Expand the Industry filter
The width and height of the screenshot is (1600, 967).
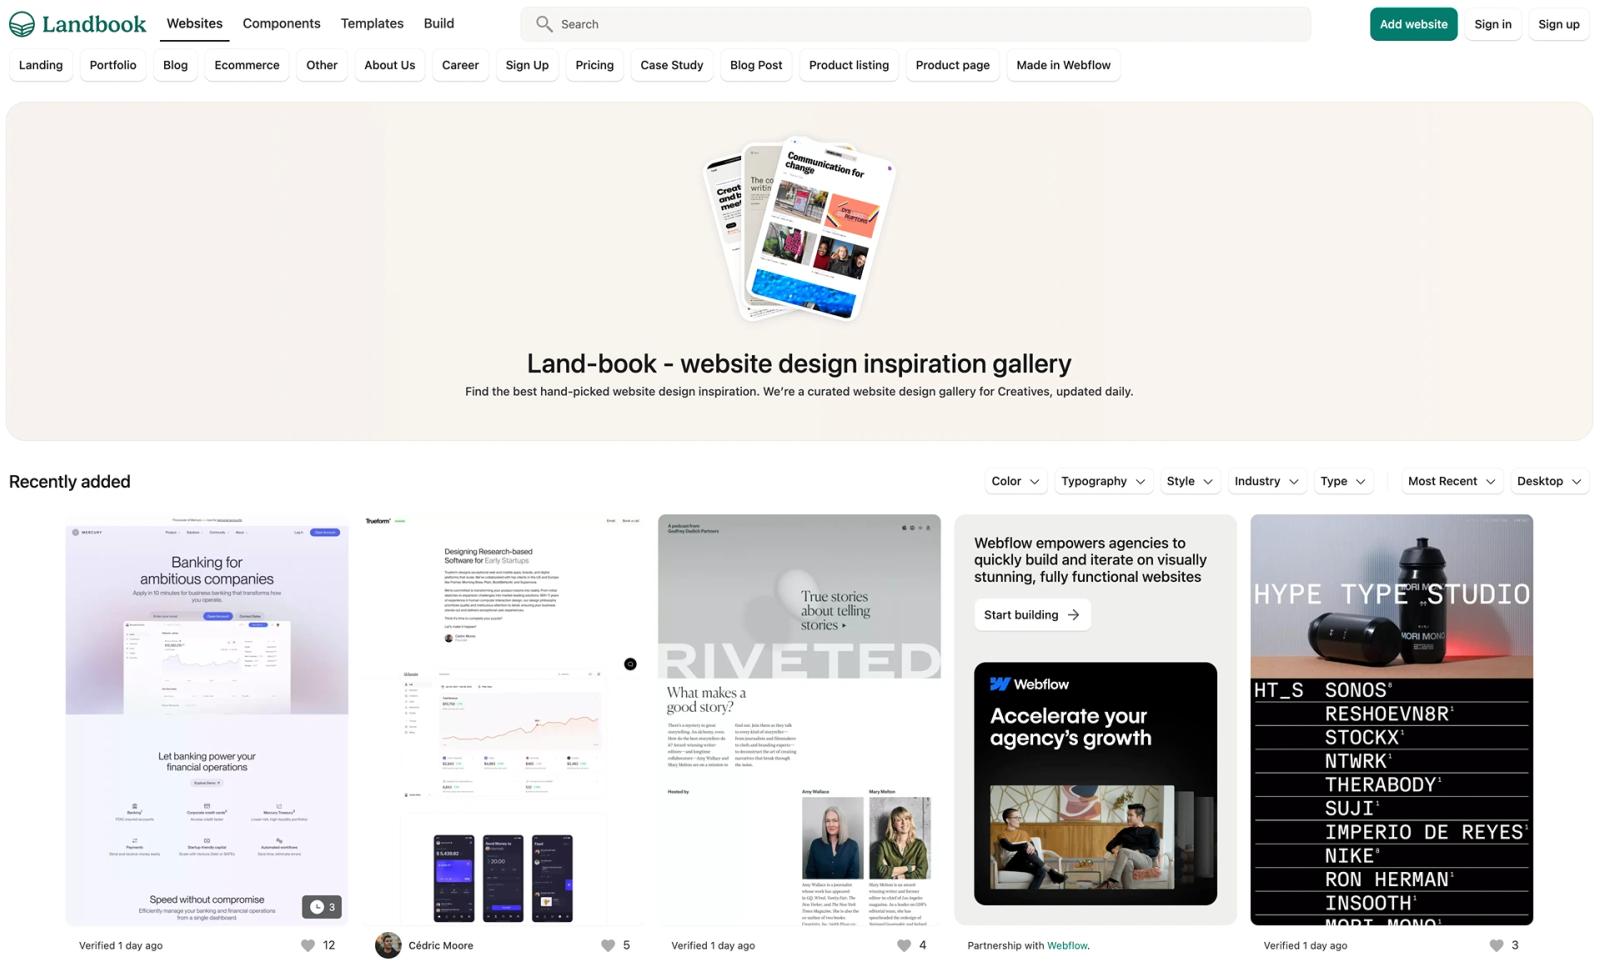pyautogui.click(x=1266, y=481)
